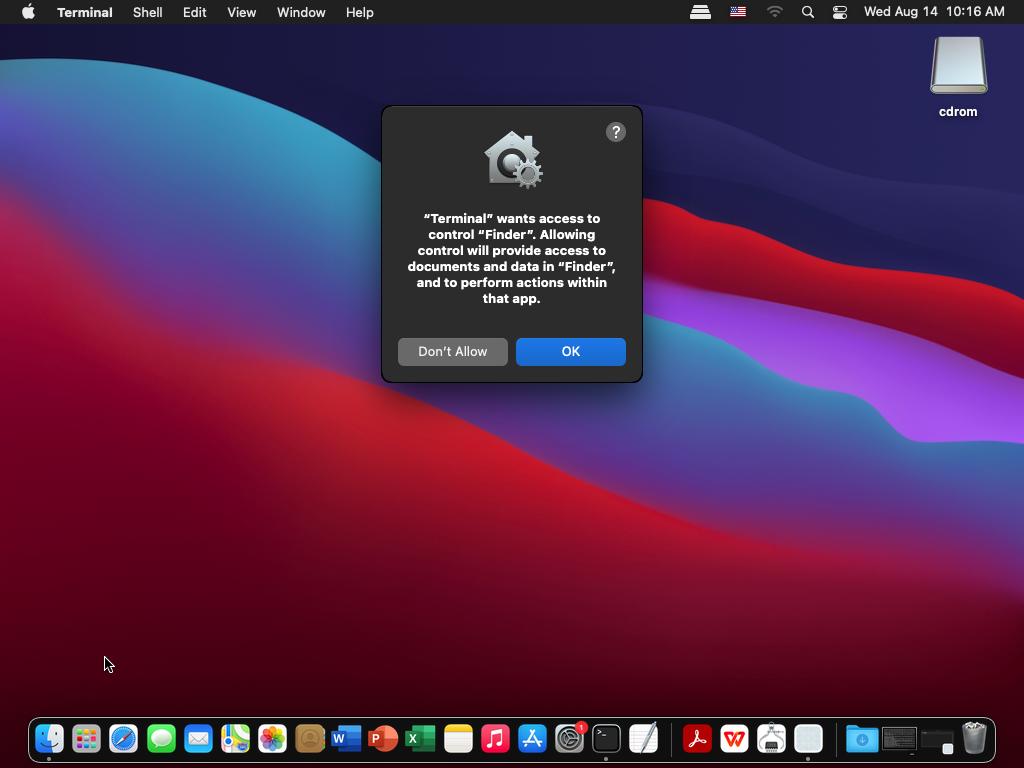Expand the US input source menu
Screen dimensions: 1024x768
click(x=738, y=12)
